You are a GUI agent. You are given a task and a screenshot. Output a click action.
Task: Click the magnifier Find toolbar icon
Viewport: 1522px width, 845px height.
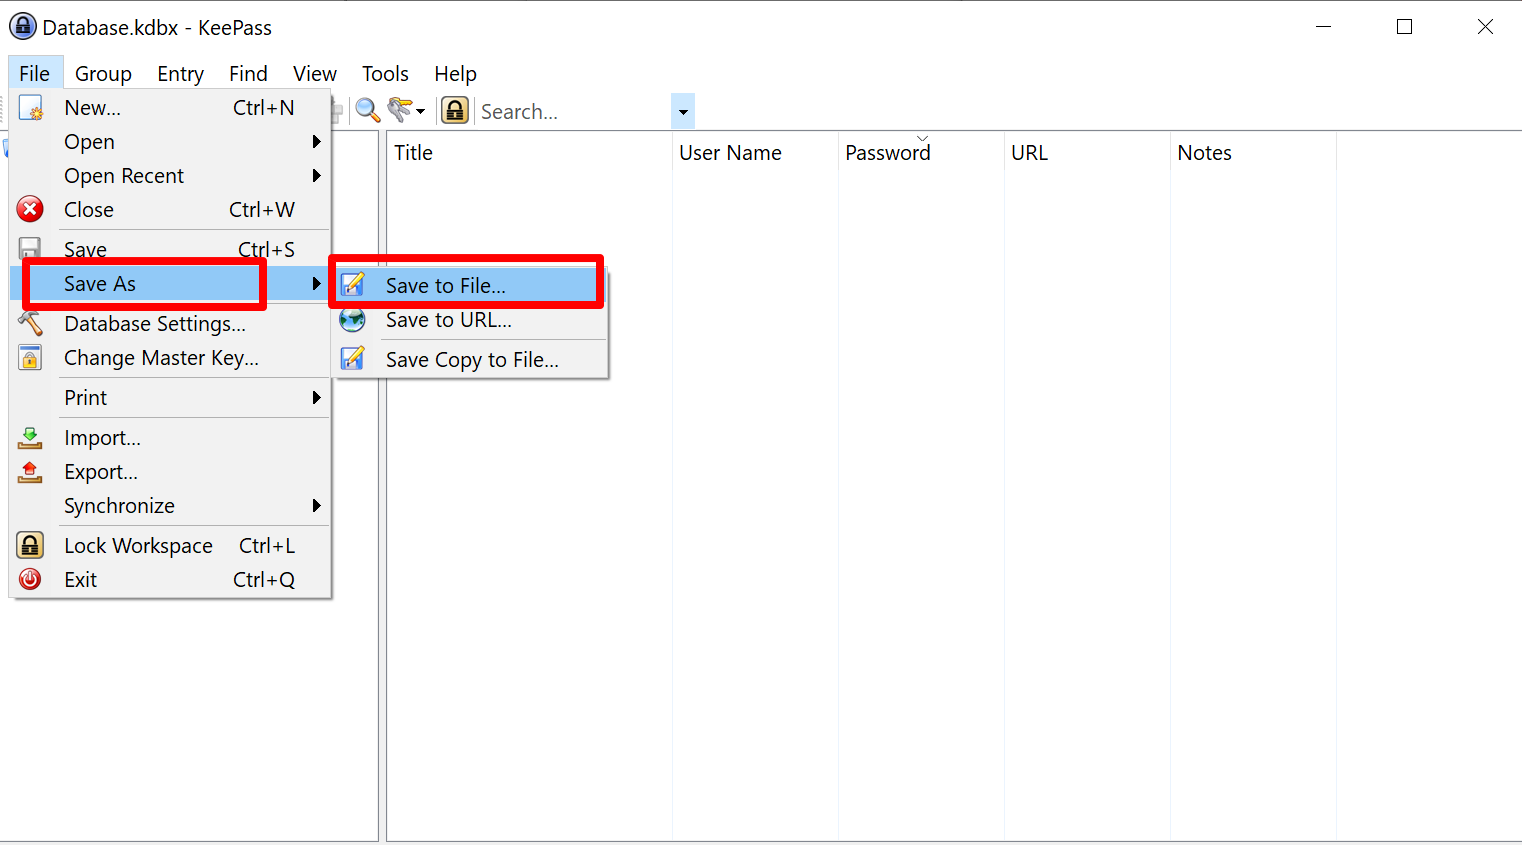(367, 110)
